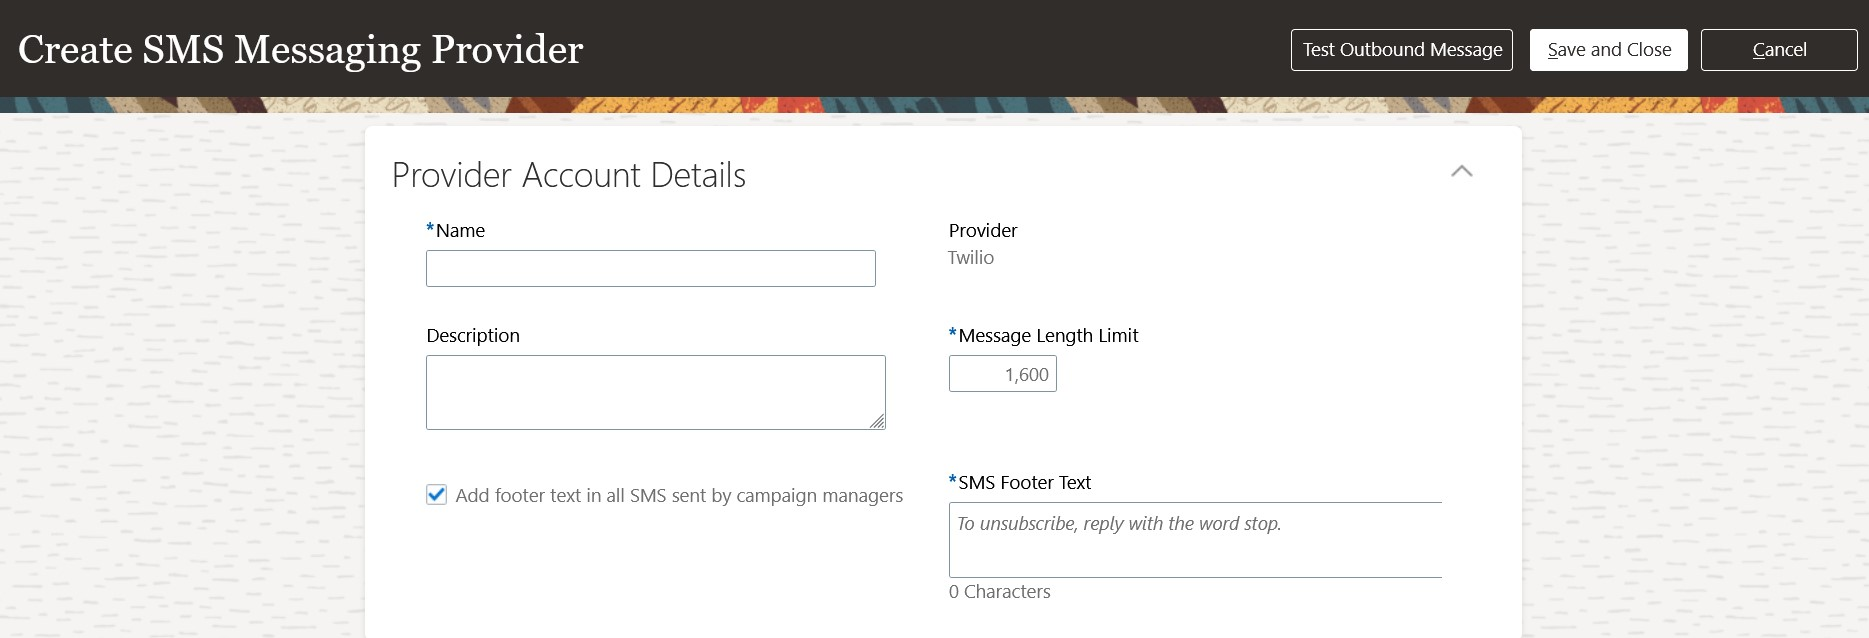Grab the Description box resize handle

pos(877,422)
